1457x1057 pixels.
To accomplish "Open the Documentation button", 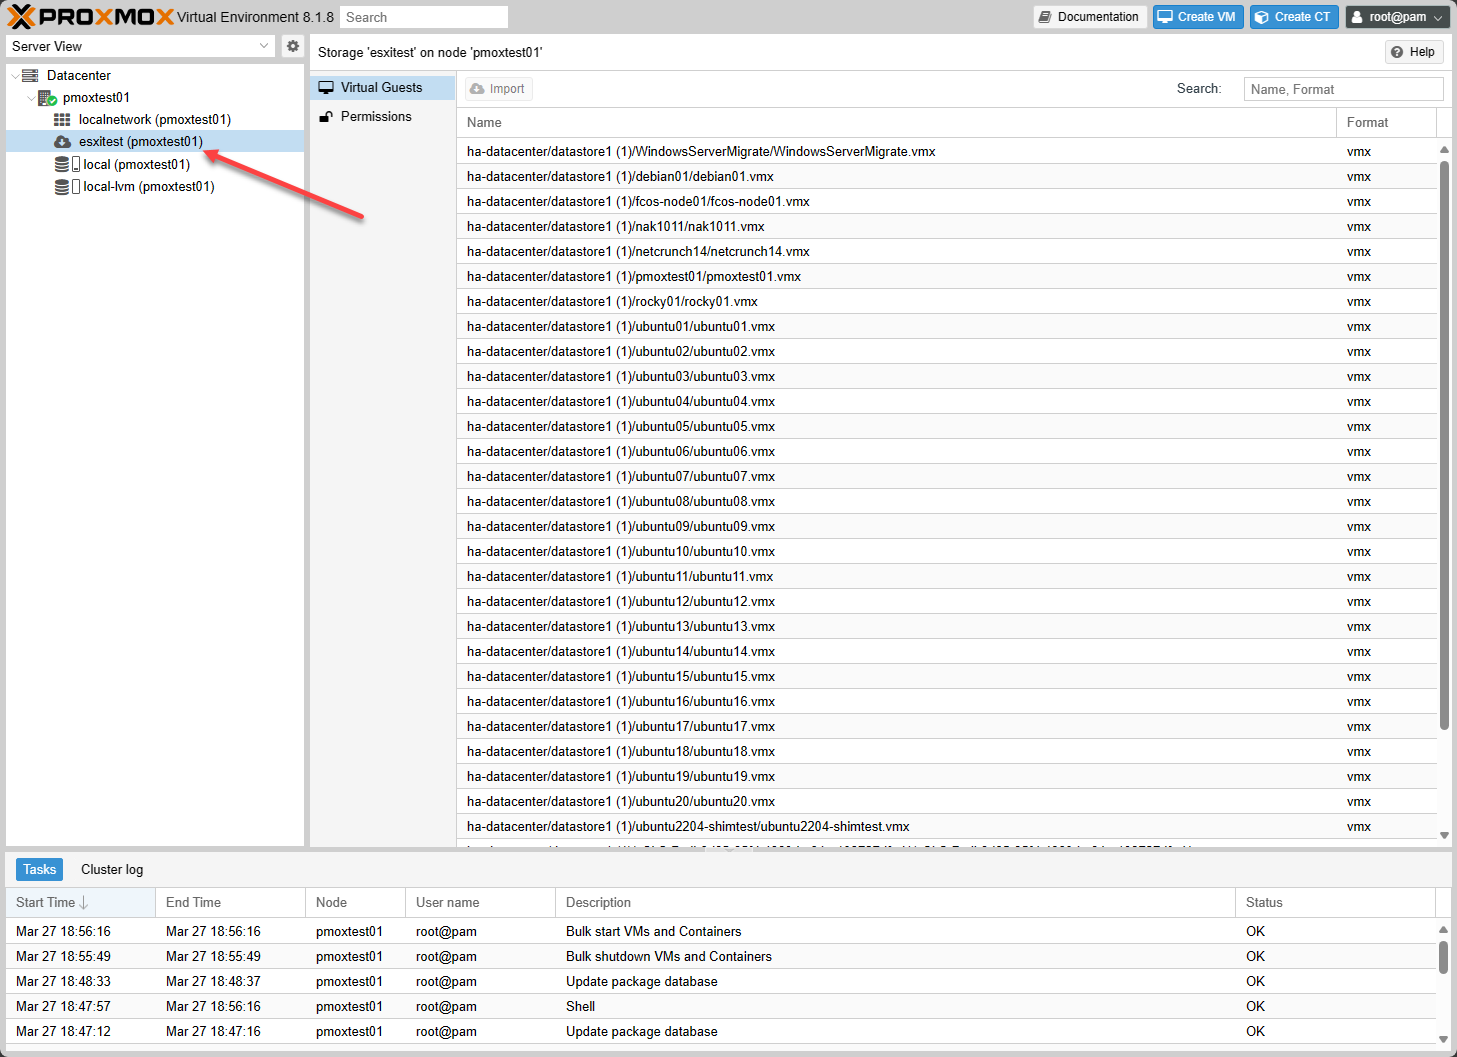I will tap(1090, 17).
